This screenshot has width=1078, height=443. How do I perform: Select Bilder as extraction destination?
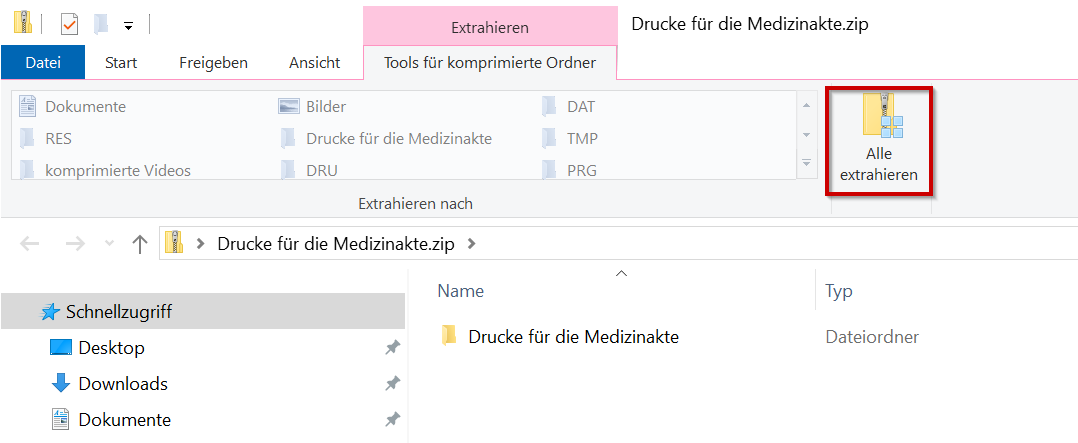326,106
